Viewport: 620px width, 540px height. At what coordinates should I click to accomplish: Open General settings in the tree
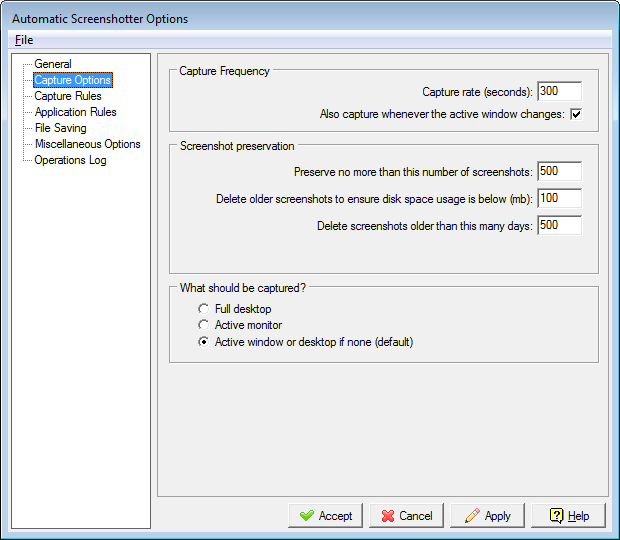click(x=53, y=64)
